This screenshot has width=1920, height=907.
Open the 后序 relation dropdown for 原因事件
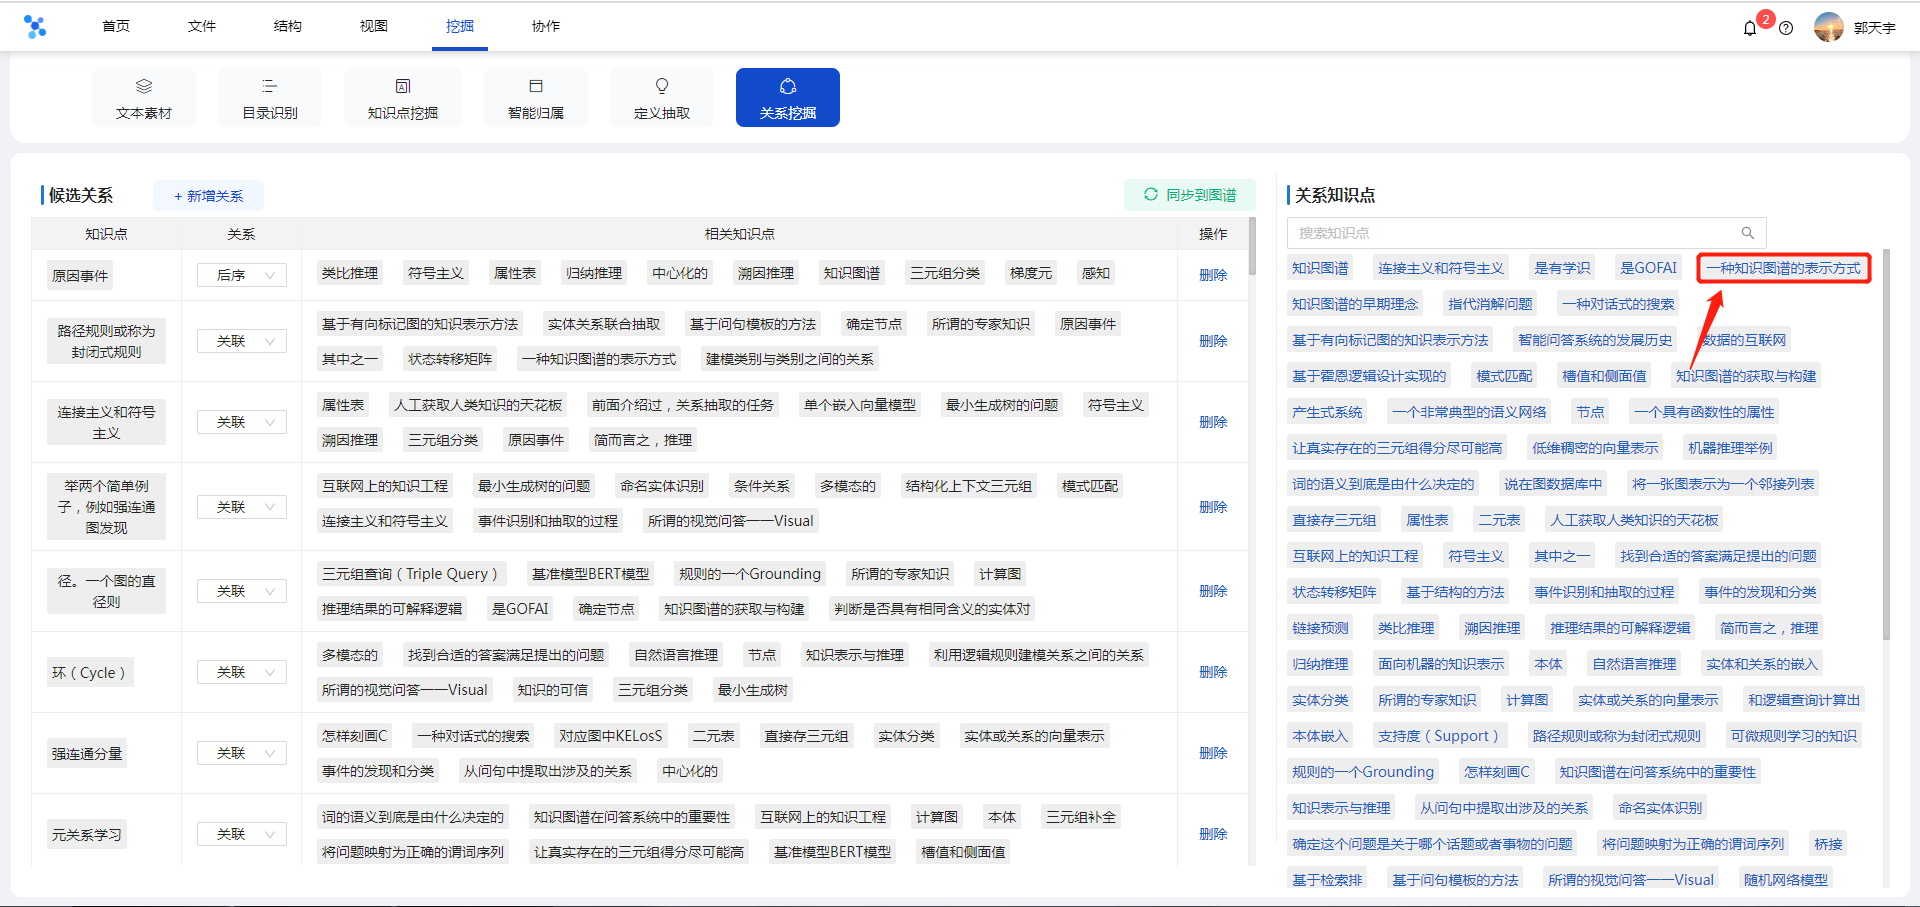(242, 275)
